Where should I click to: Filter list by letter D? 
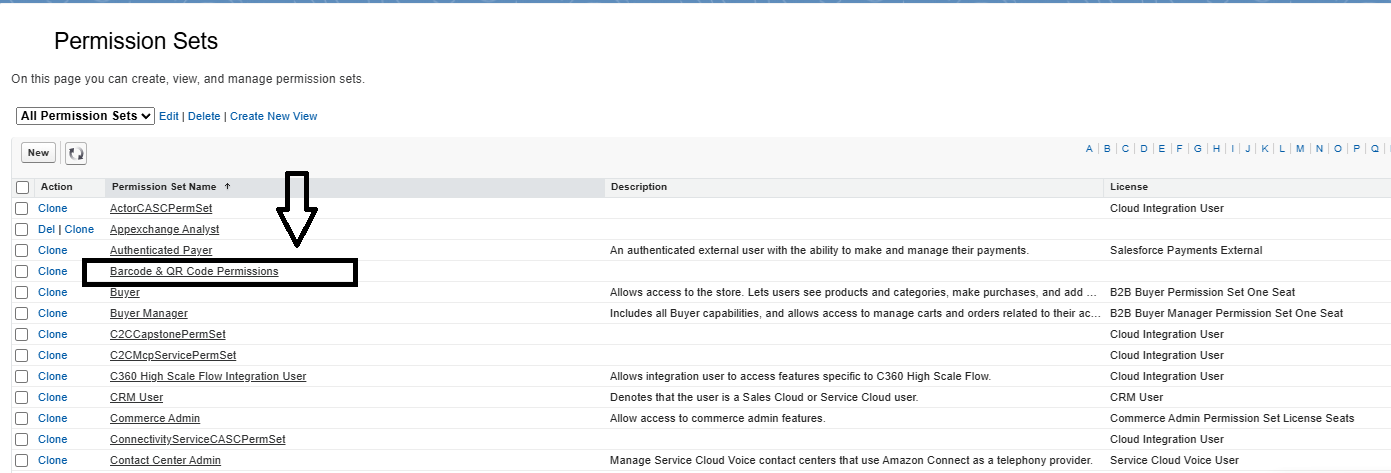(1144, 149)
